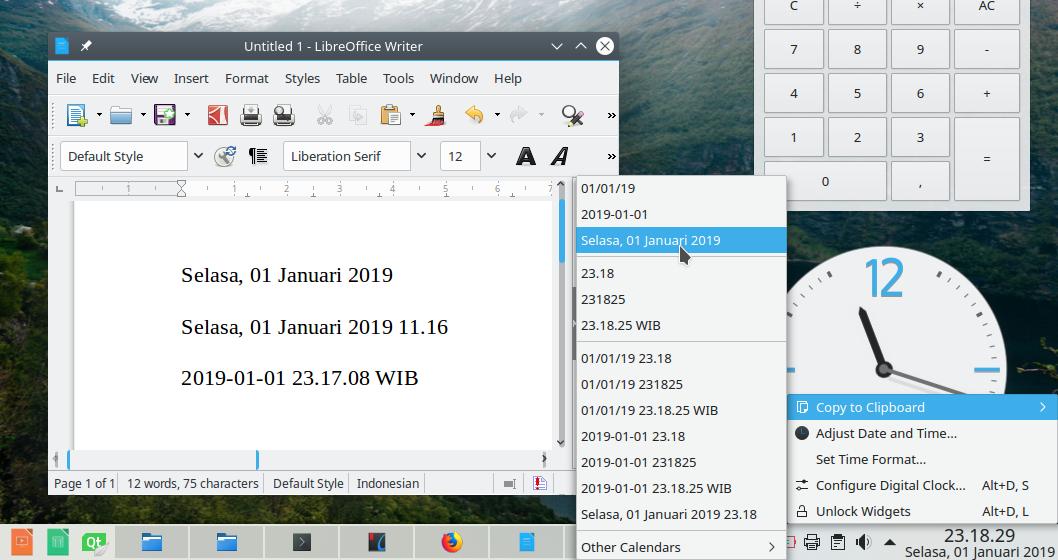This screenshot has height=560, width=1058.
Task: Click the Undo arrow icon
Action: tap(475, 115)
